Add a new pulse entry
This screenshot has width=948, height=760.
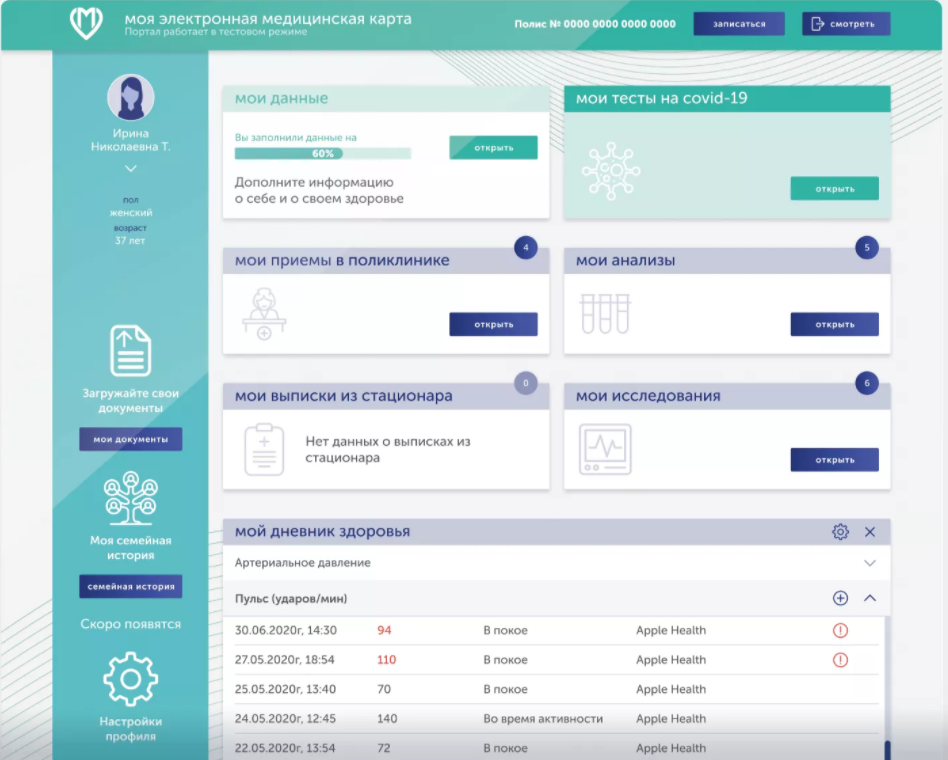[840, 598]
